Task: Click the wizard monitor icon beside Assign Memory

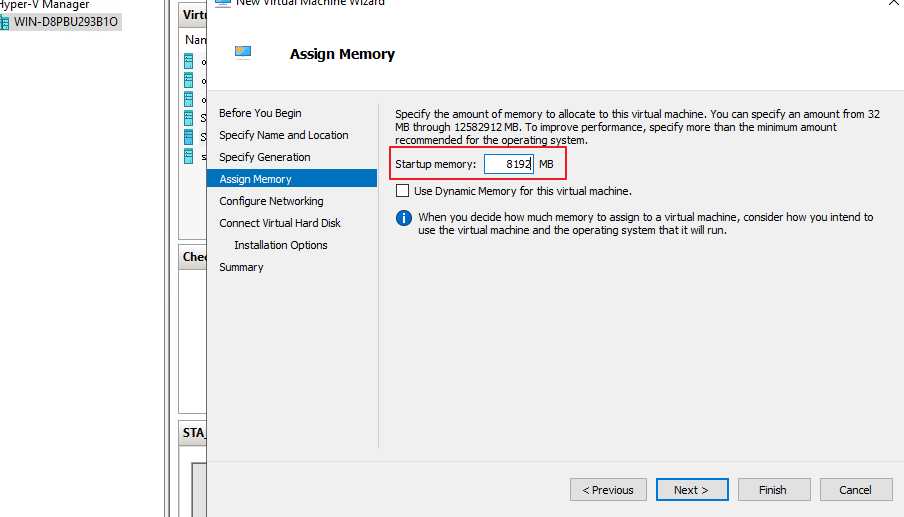Action: click(242, 53)
